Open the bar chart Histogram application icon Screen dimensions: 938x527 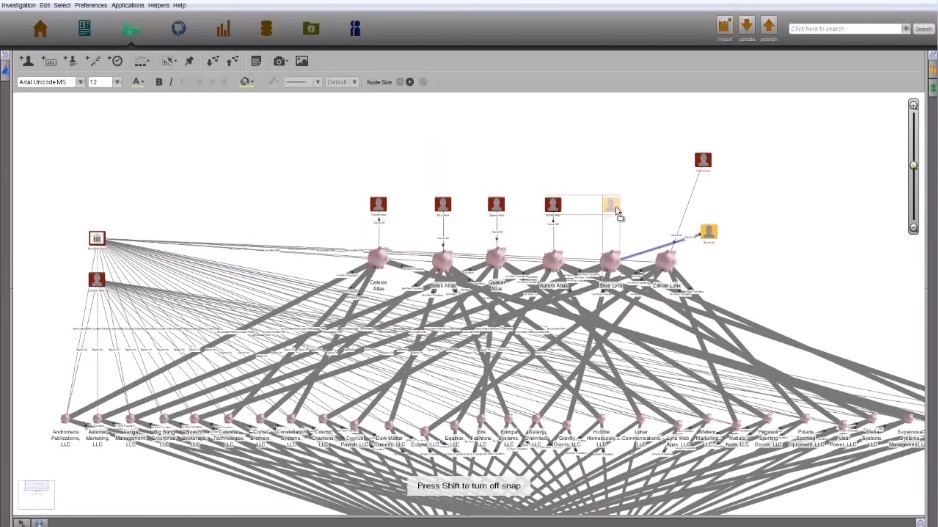(223, 28)
